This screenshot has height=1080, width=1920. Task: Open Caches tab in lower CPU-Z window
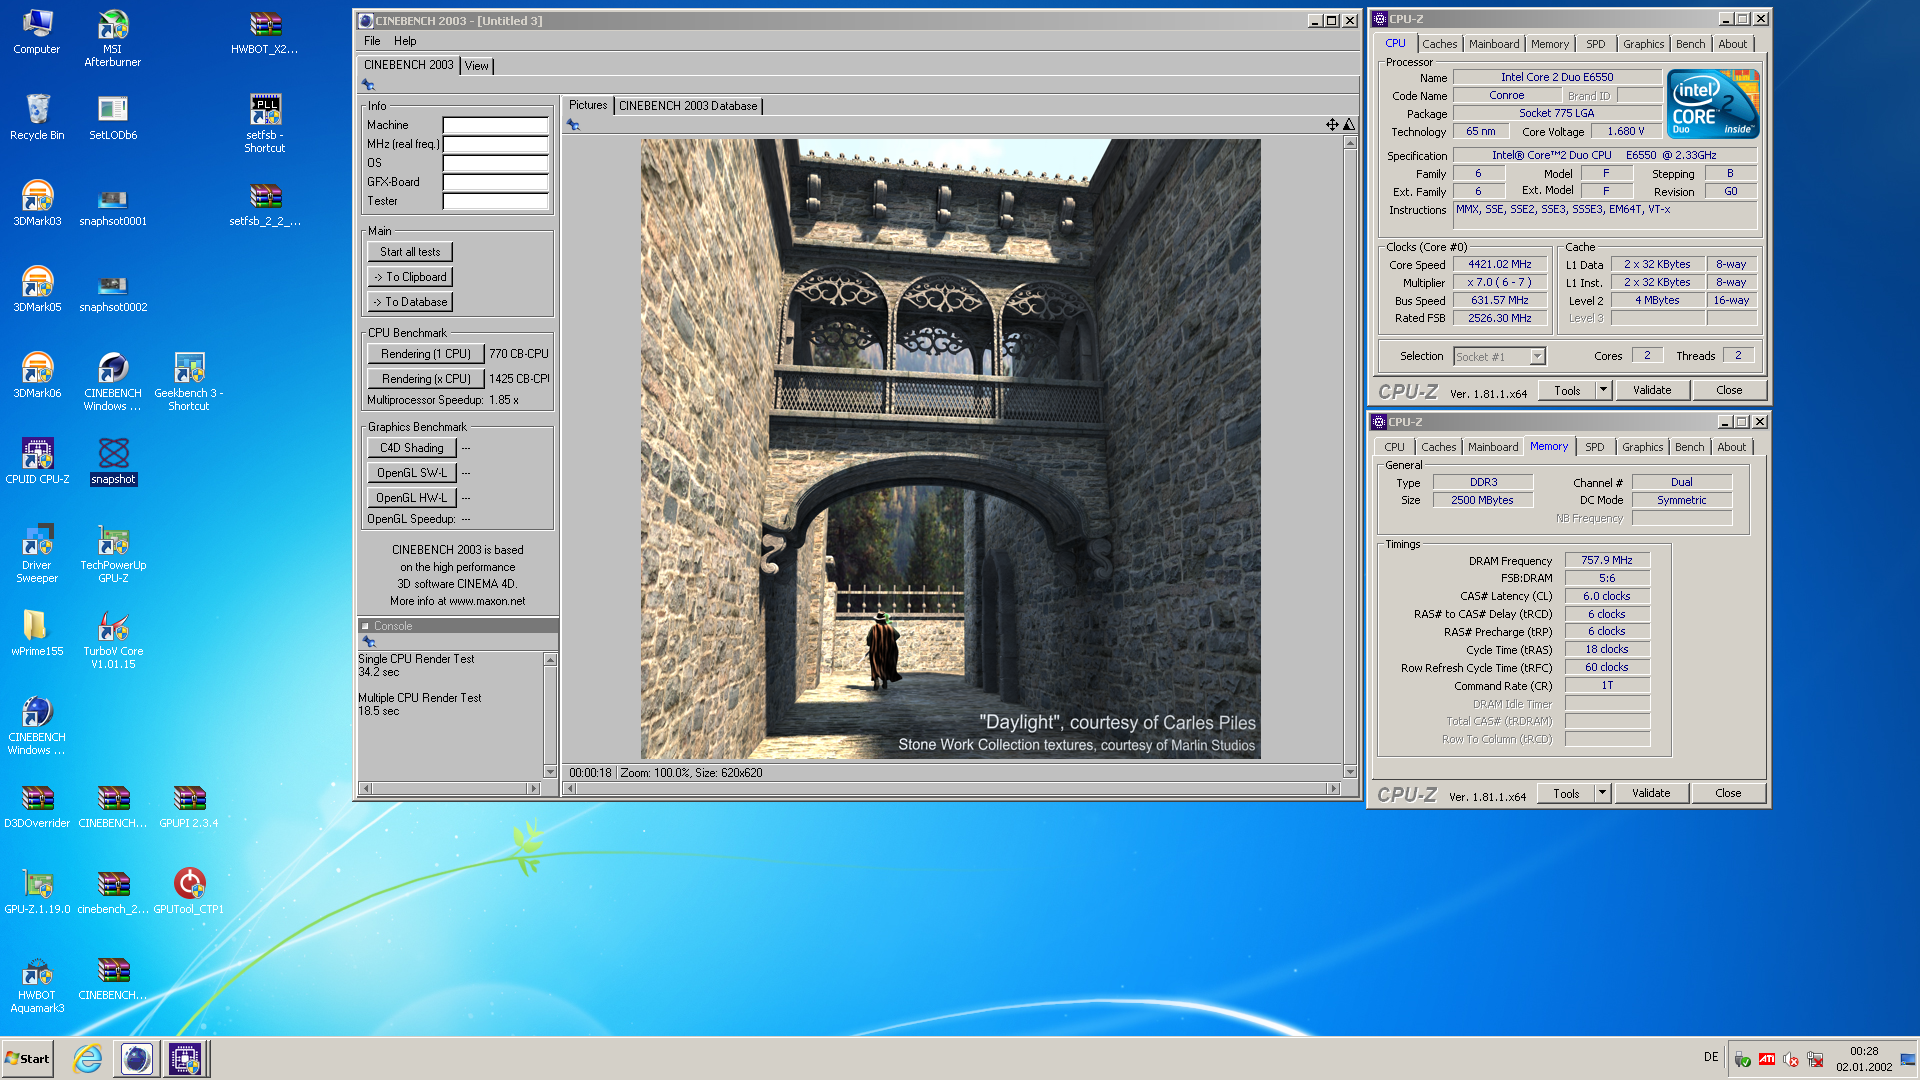click(x=1439, y=447)
